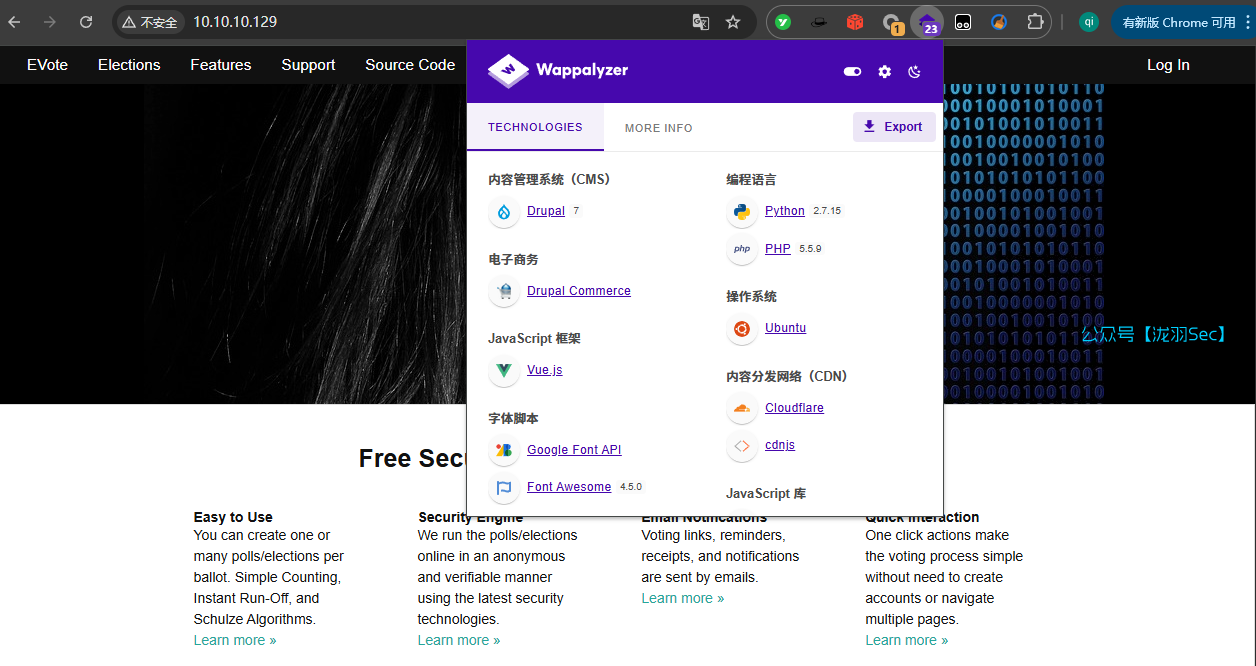Click the Drupal icon
The height and width of the screenshot is (666, 1256).
[504, 212]
